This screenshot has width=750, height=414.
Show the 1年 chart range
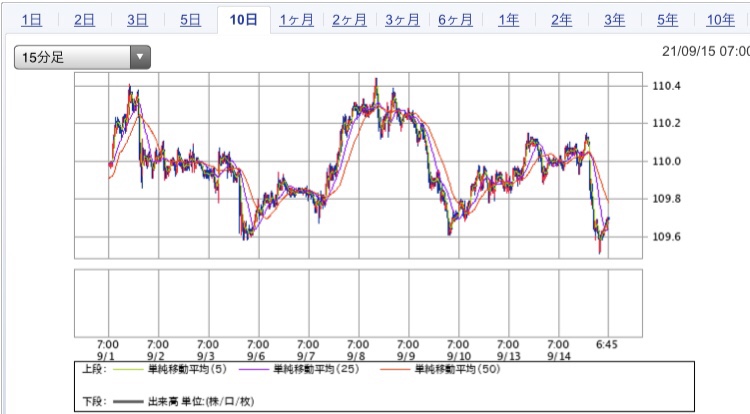pyautogui.click(x=508, y=20)
